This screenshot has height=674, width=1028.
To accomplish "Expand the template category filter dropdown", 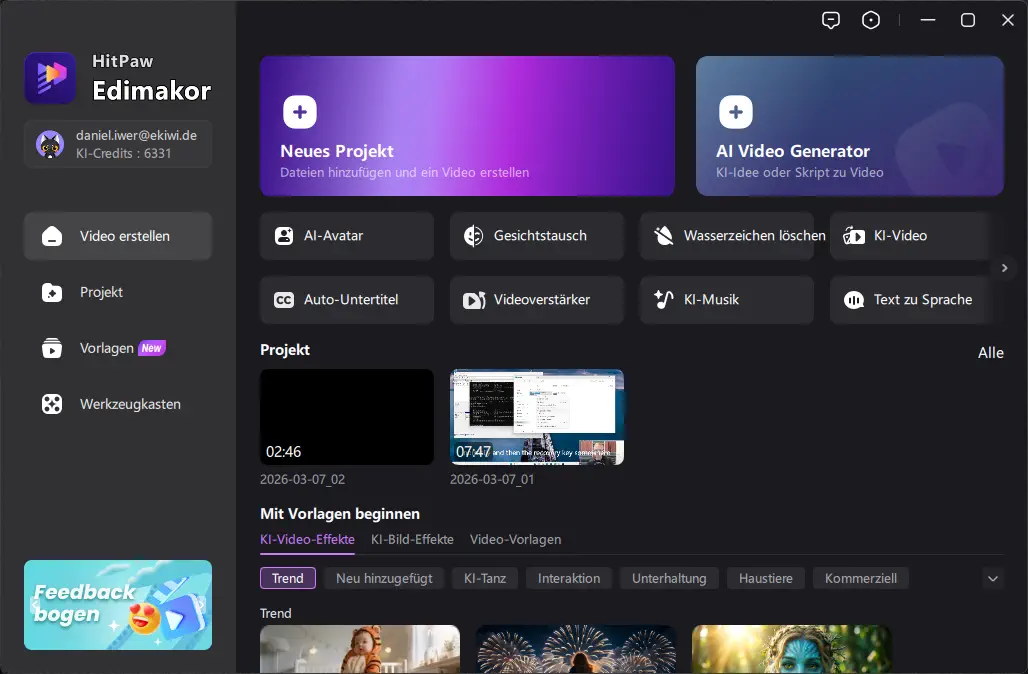I will coord(992,578).
